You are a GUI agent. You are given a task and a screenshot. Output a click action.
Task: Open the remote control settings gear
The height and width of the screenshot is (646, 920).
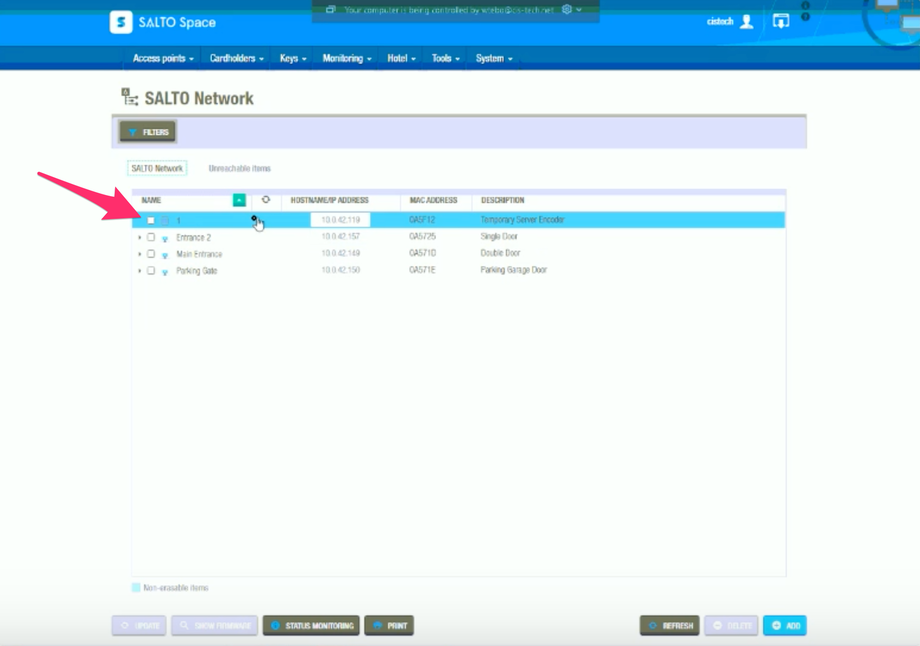[x=567, y=9]
